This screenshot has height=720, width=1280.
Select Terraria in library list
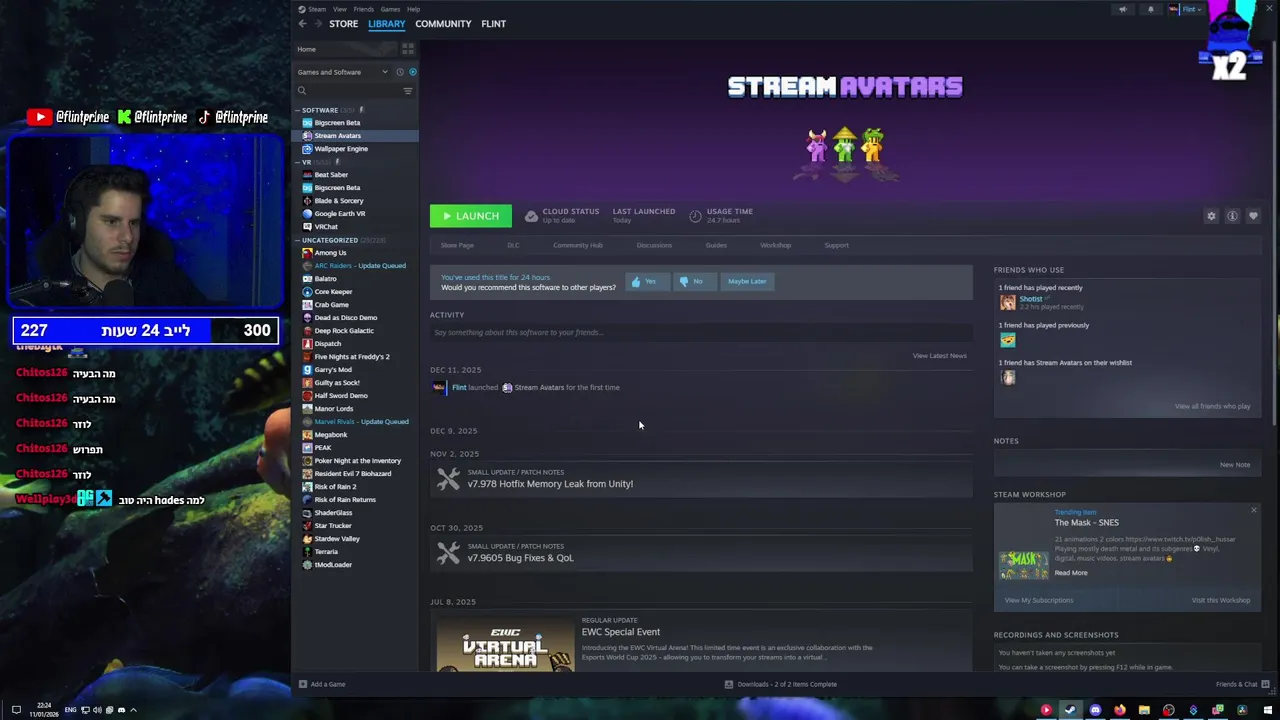pos(326,552)
